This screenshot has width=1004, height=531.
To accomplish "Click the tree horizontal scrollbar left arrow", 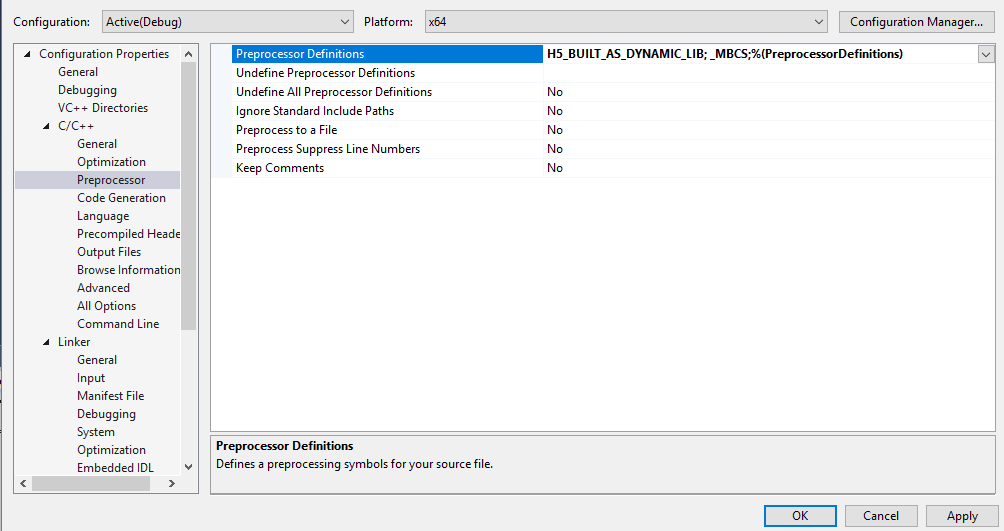I will (24, 484).
